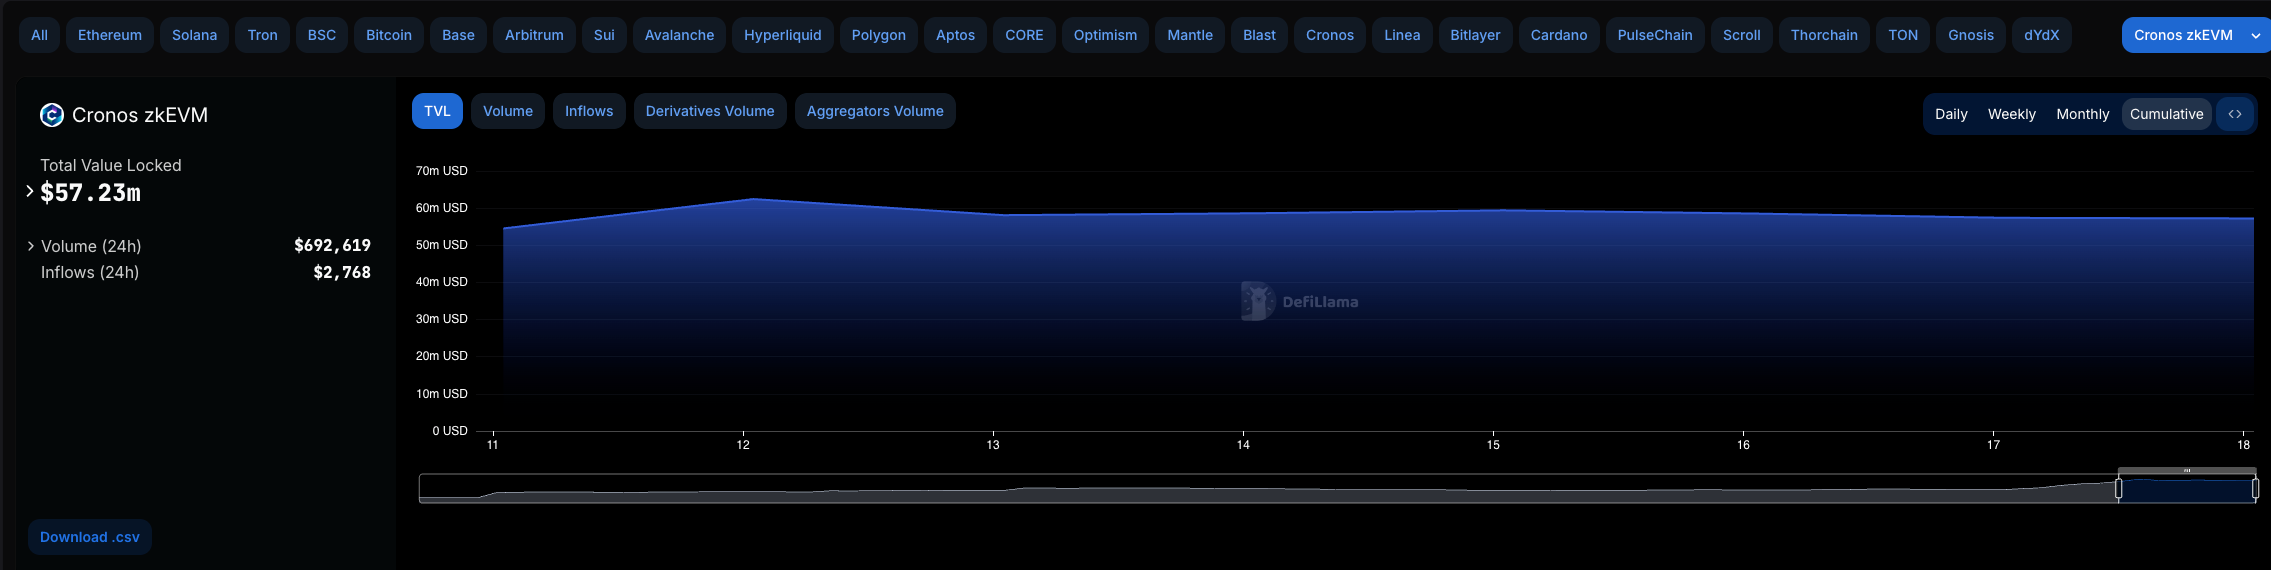The width and height of the screenshot is (2271, 570).
Task: Click the 70m USD axis label
Action: (x=442, y=171)
